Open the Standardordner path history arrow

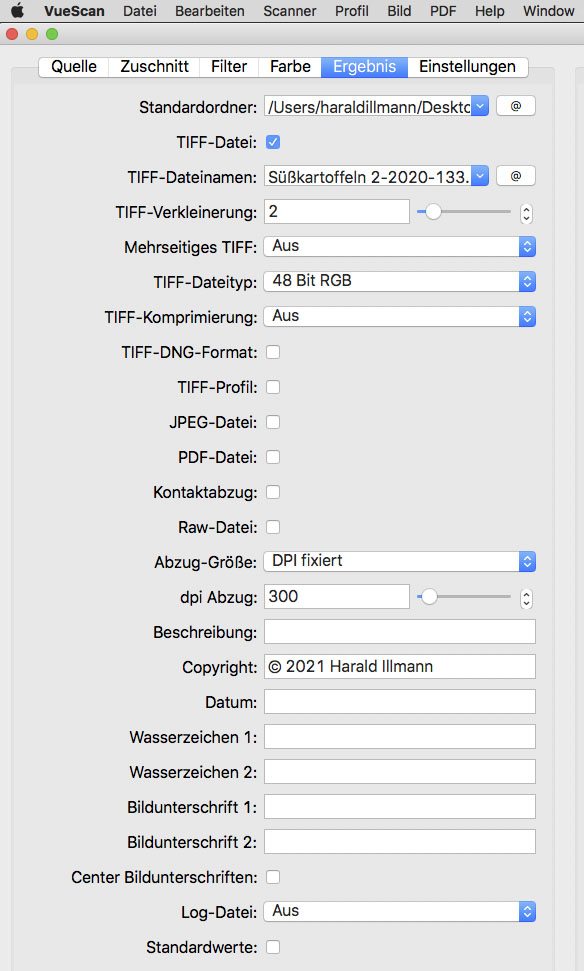point(480,106)
